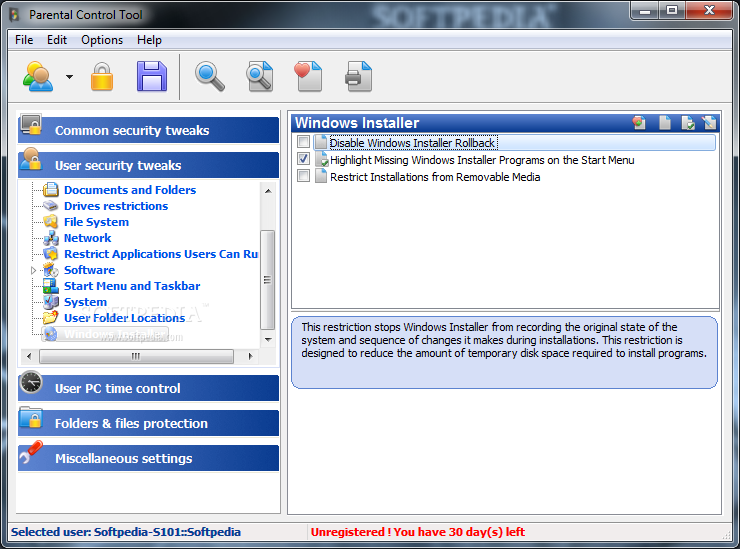This screenshot has height=549, width=740.
Task: Click 'Restrict Installations from Removable Media' label
Action: click(435, 177)
